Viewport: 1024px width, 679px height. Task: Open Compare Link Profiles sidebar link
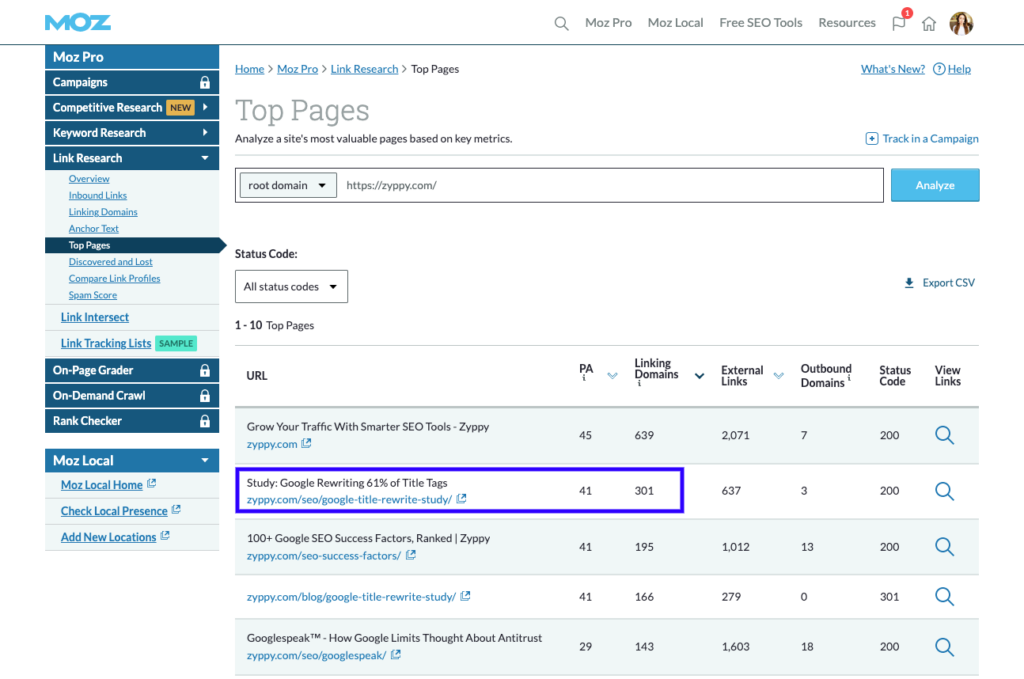pos(114,279)
